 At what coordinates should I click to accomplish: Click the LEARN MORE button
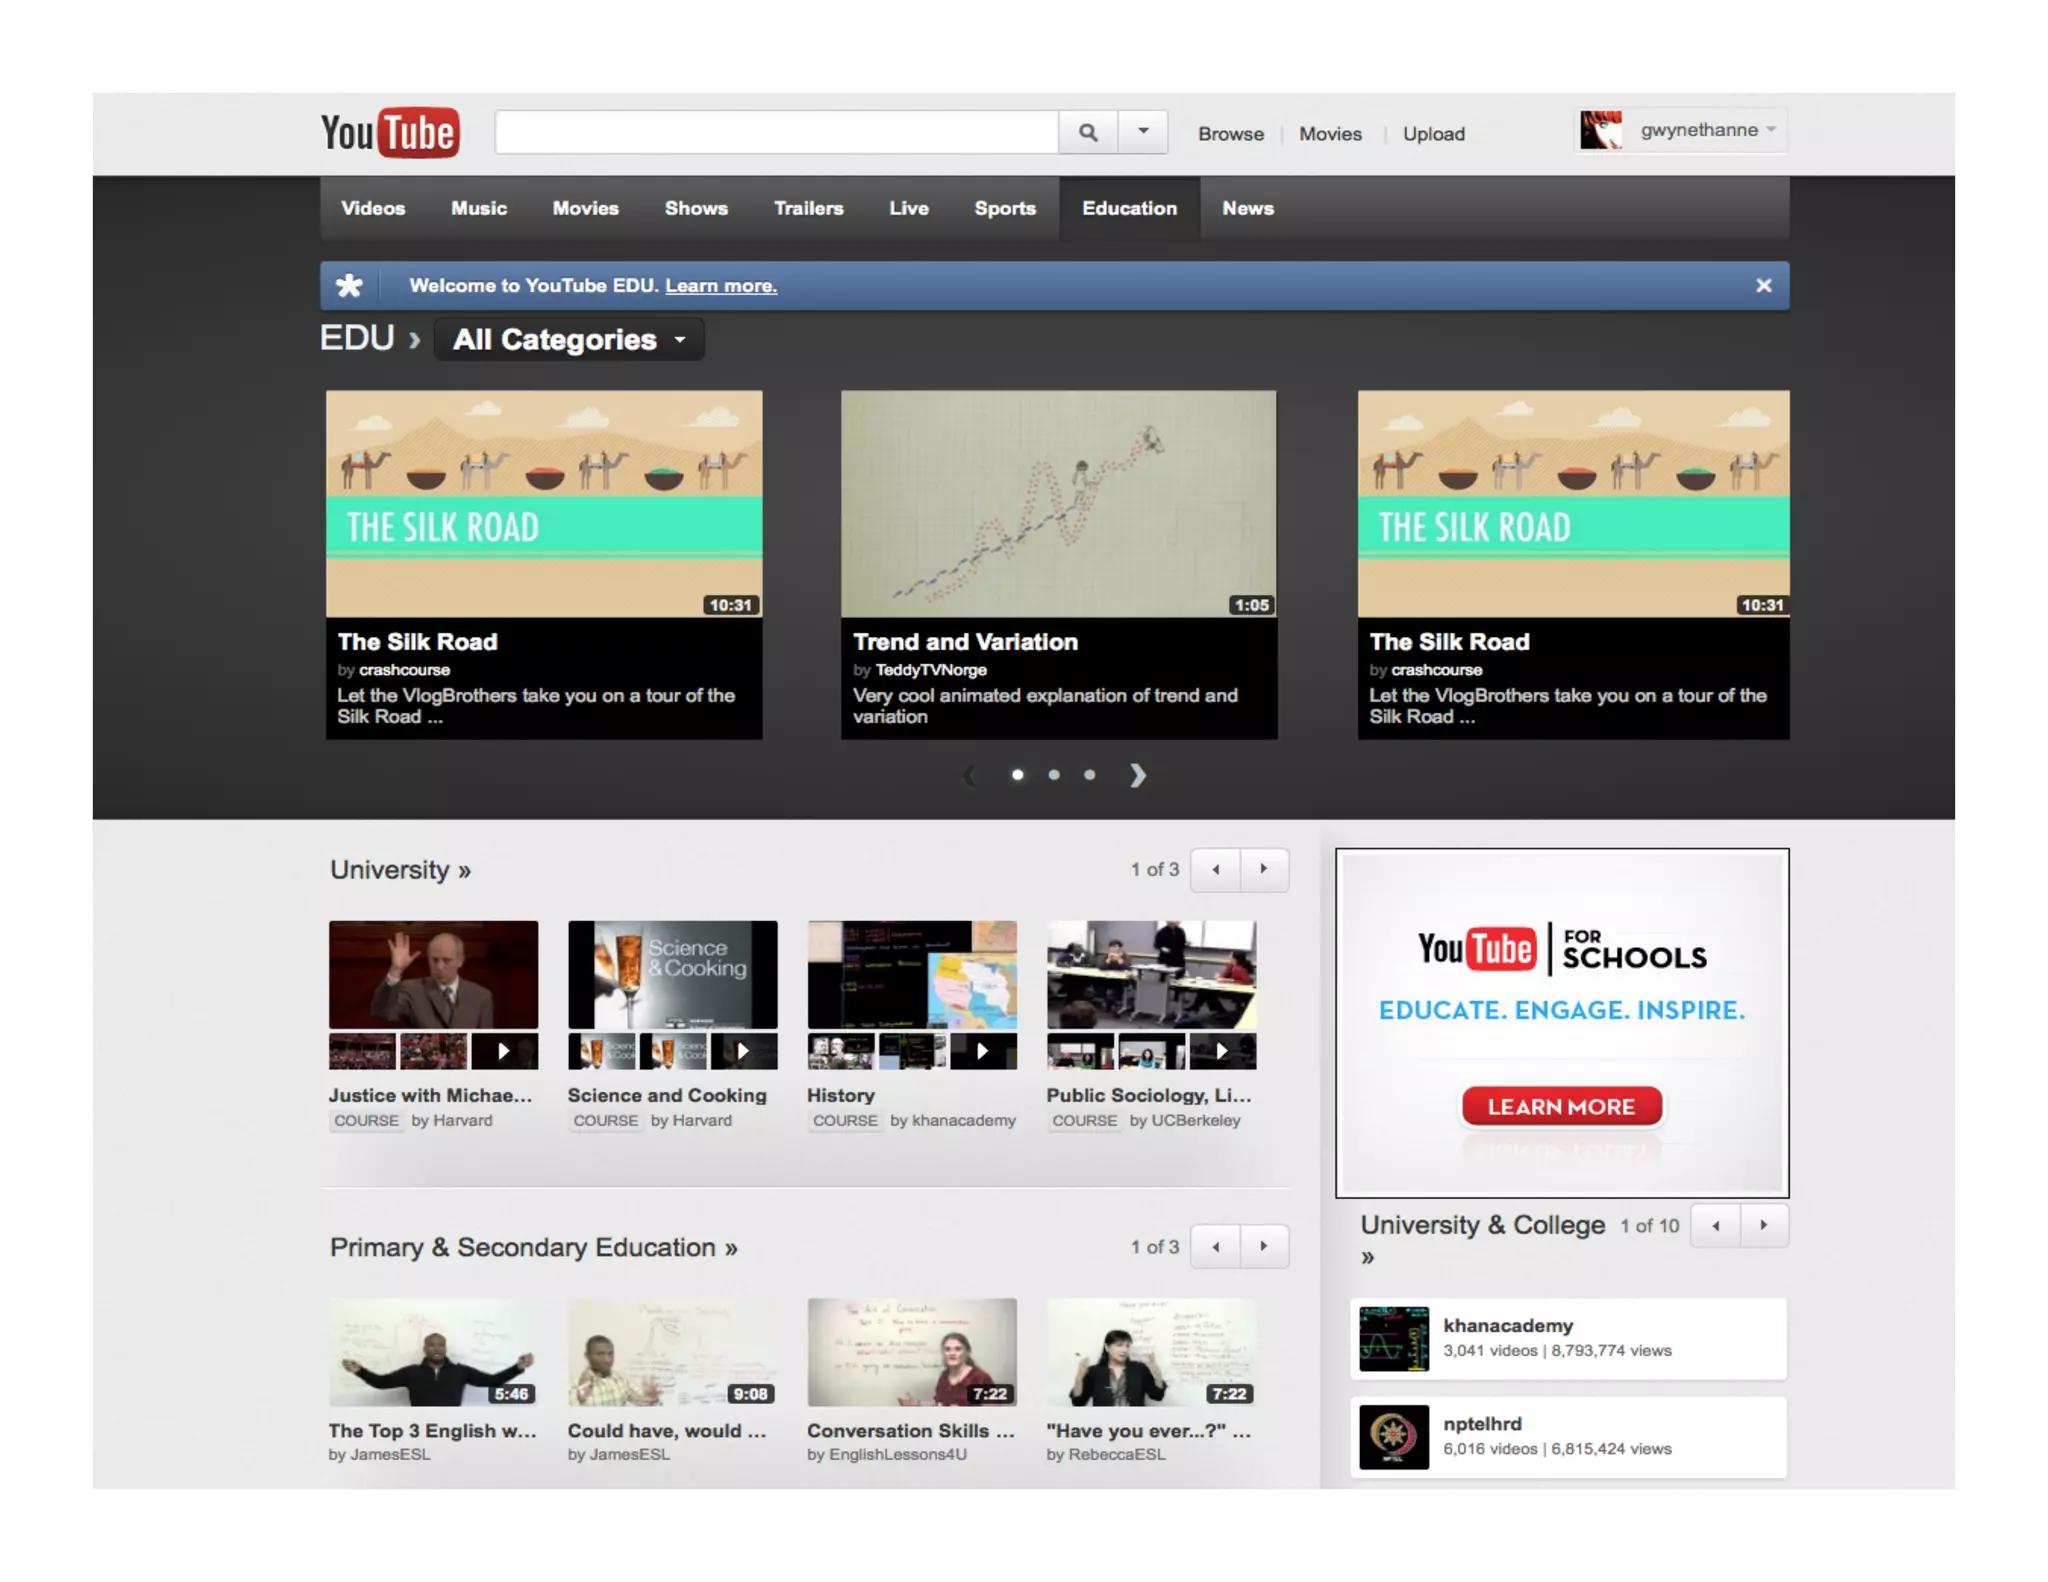coord(1561,1107)
